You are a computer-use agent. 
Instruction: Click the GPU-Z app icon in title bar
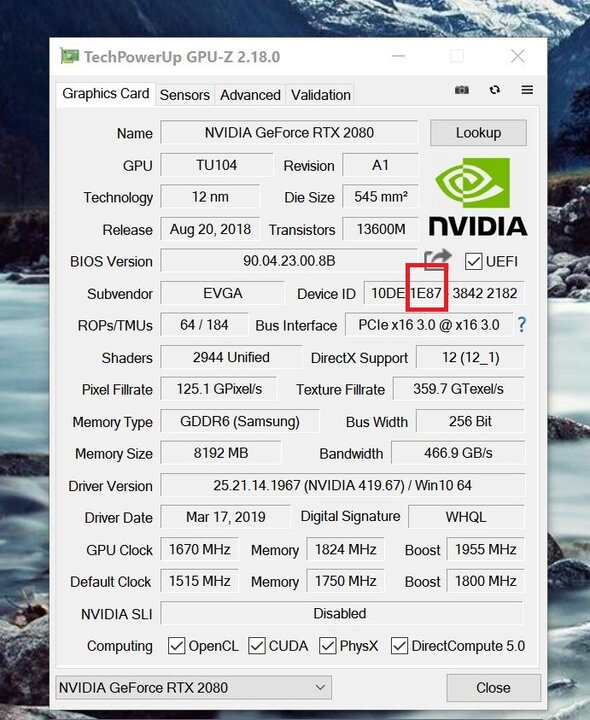click(69, 56)
